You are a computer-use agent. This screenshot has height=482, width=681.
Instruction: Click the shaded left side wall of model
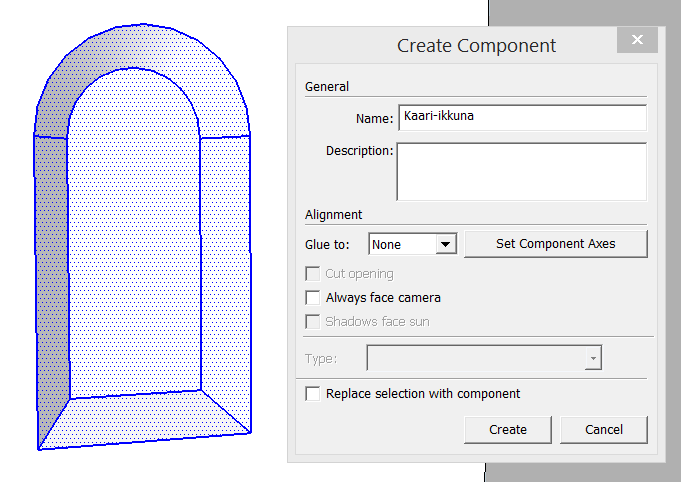point(51,280)
